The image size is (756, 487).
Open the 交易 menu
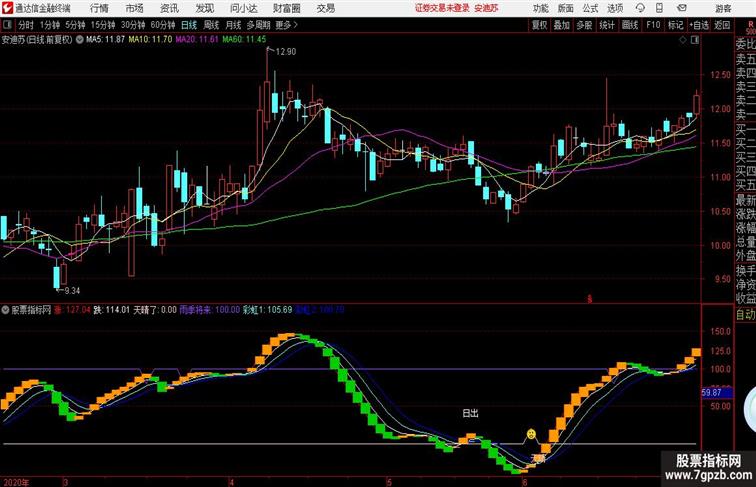(325, 8)
